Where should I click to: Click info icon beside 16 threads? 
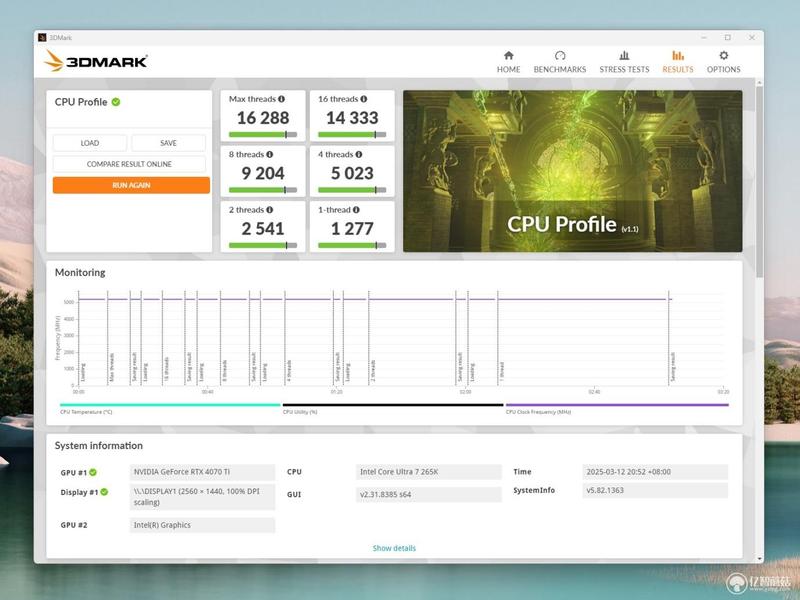coord(364,99)
